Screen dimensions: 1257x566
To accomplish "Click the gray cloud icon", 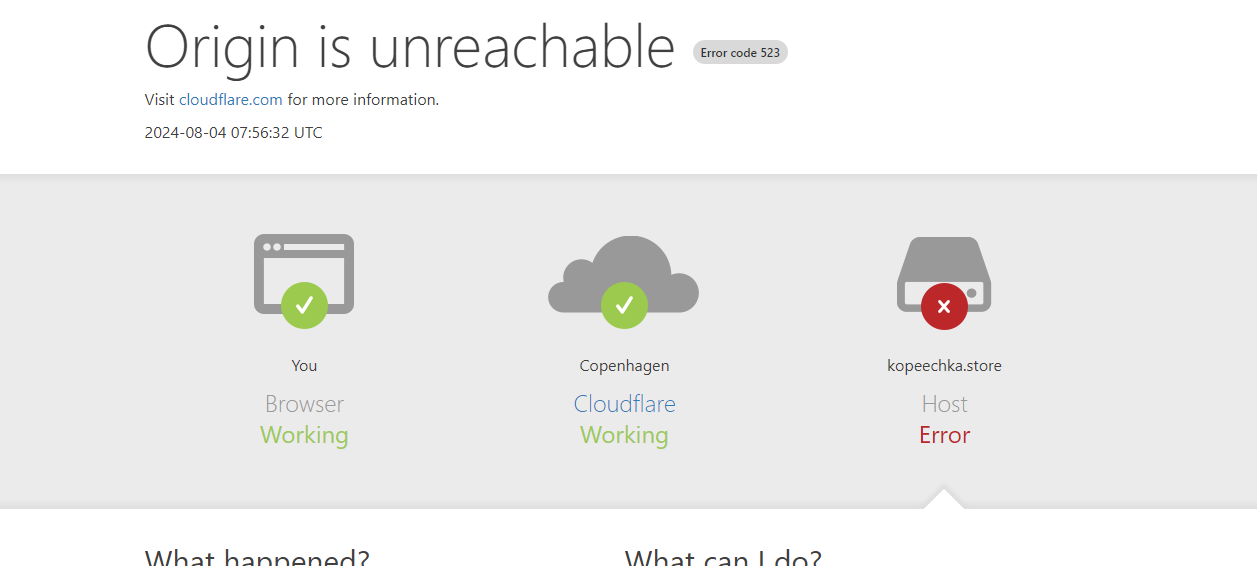I will pyautogui.click(x=623, y=274).
